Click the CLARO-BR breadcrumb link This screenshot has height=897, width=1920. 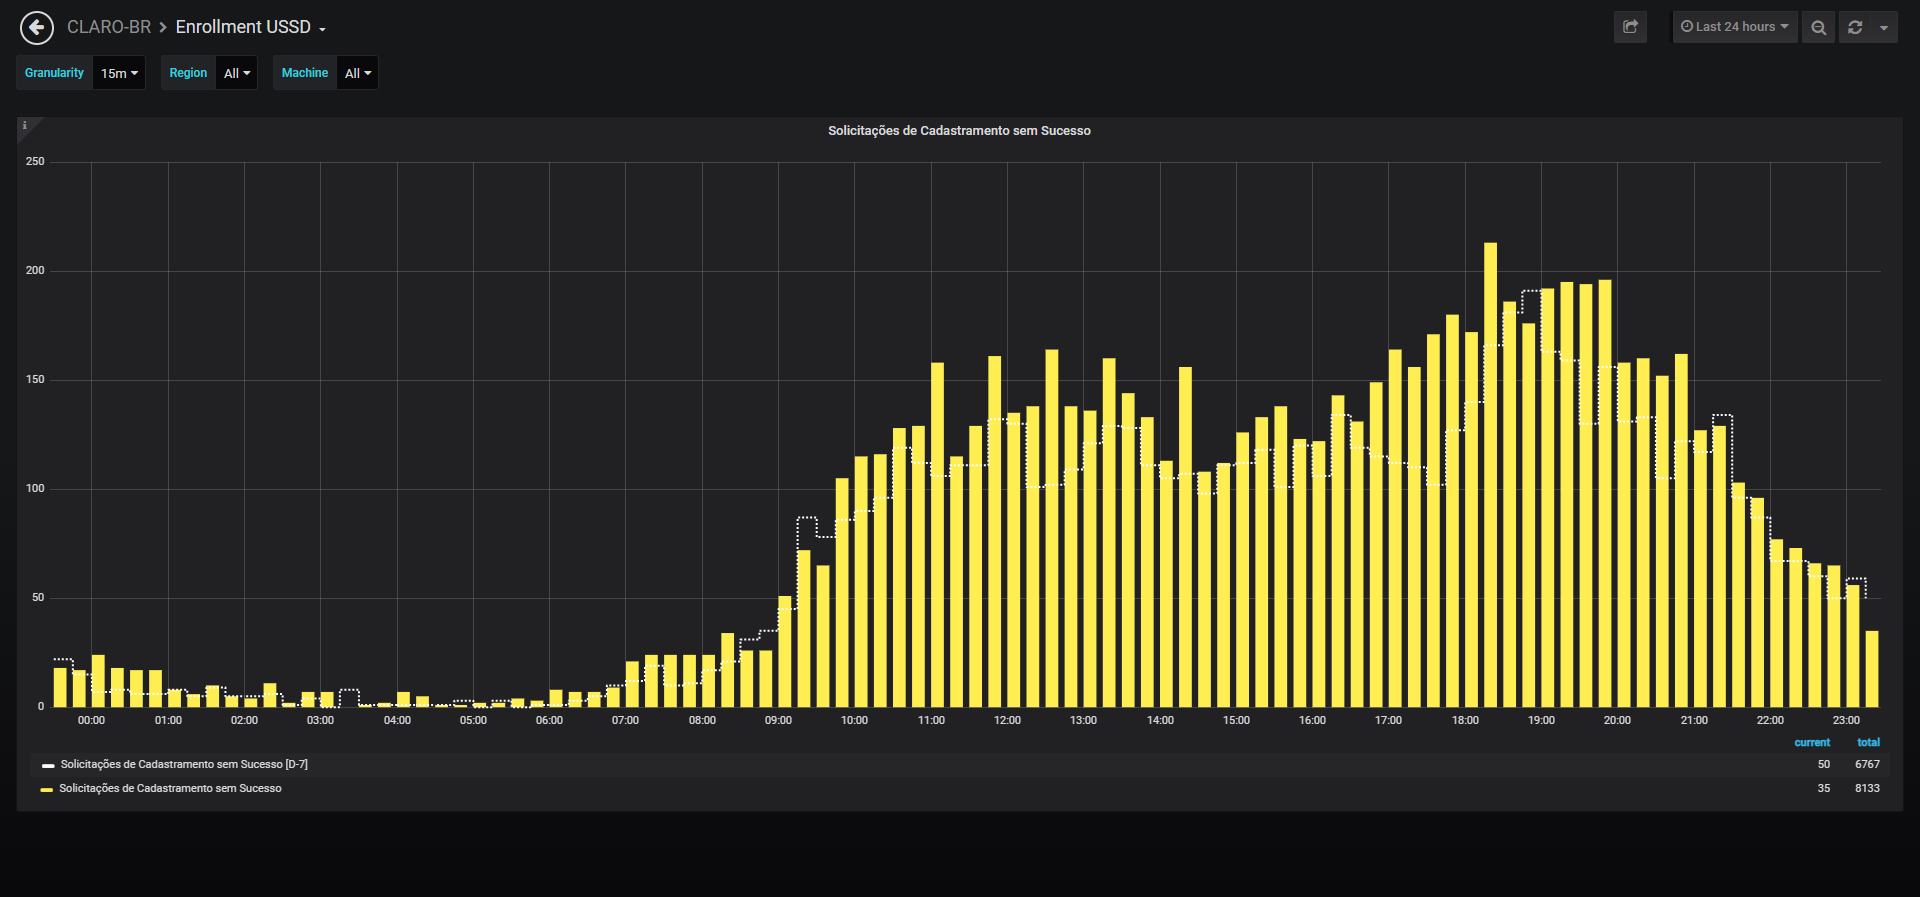(x=109, y=27)
